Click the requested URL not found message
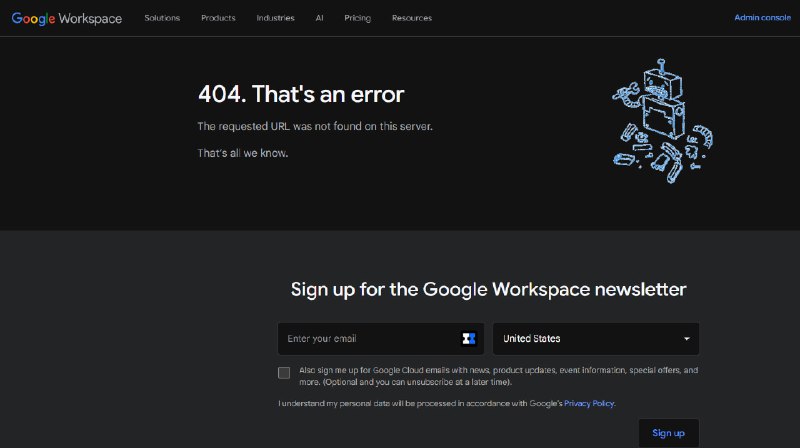 point(315,127)
